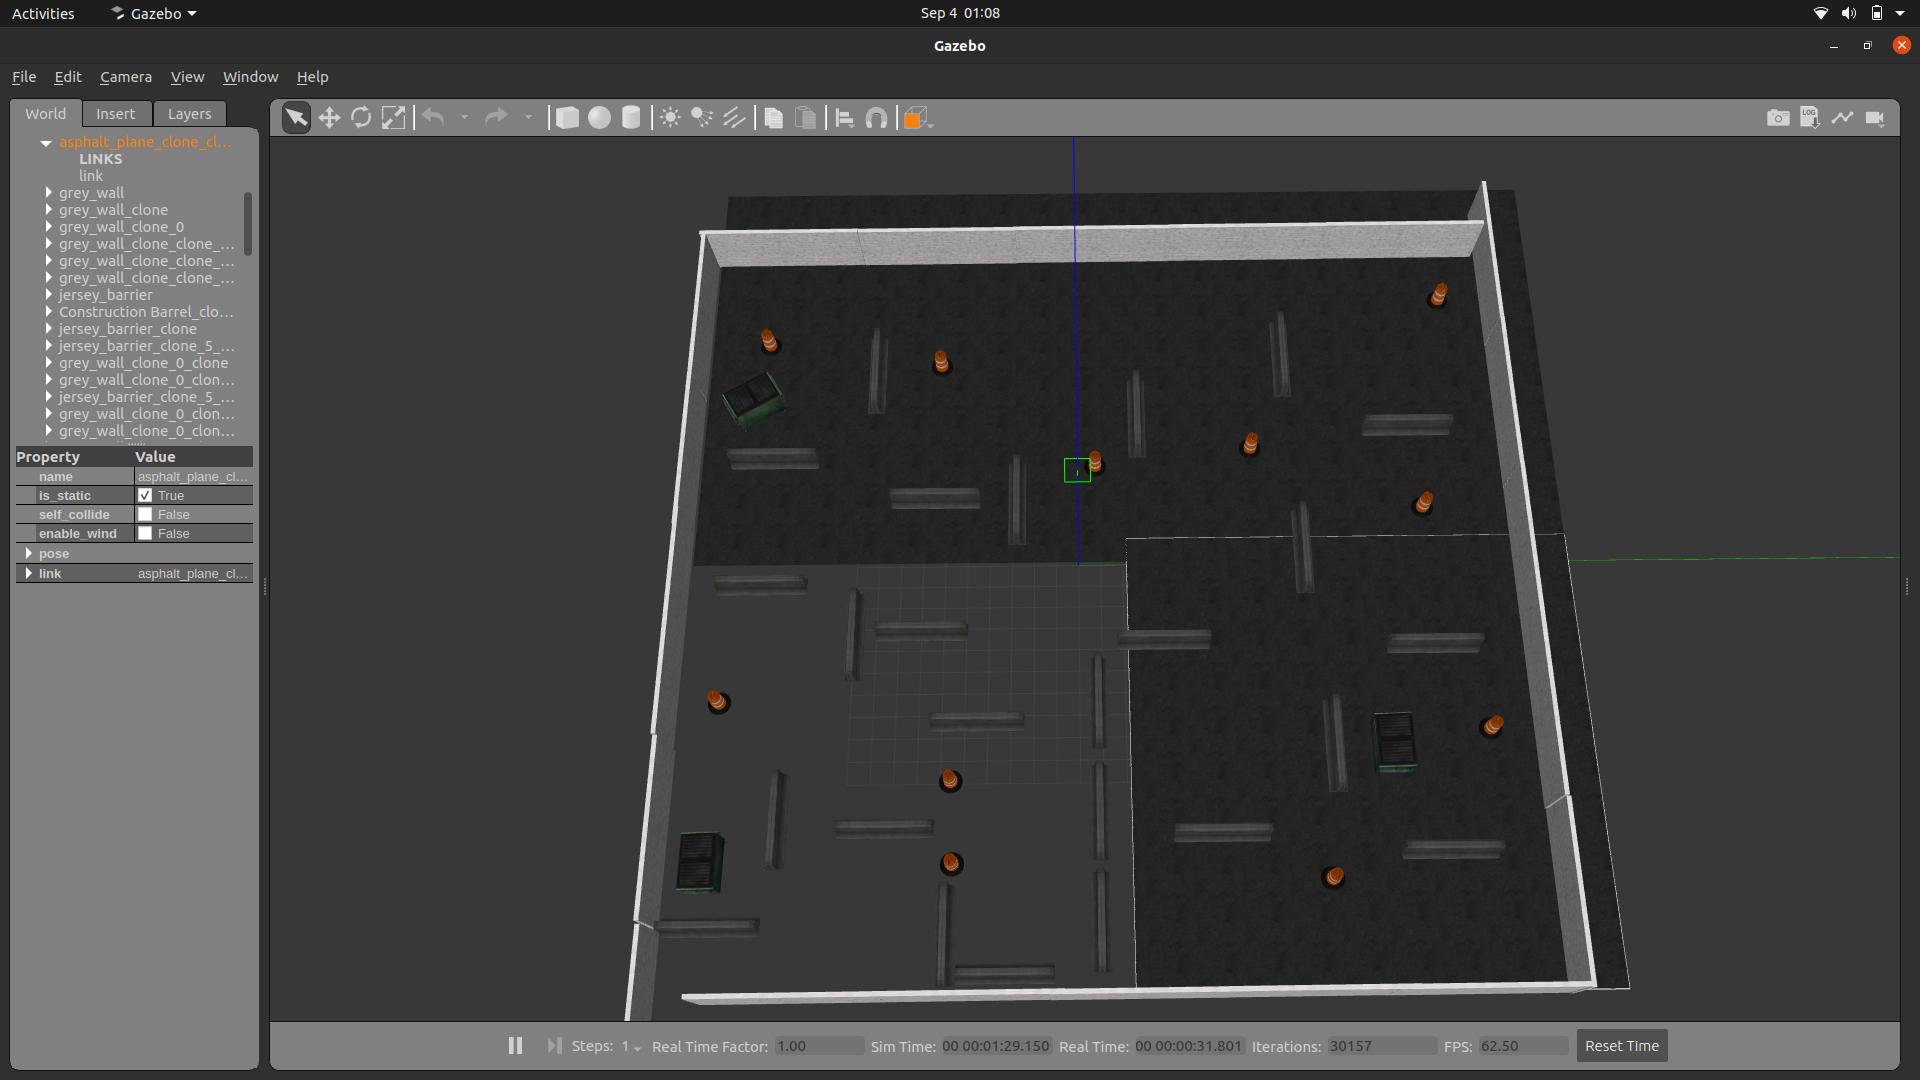The width and height of the screenshot is (1920, 1080).
Task: Select the rotate mode tool
Action: point(361,118)
